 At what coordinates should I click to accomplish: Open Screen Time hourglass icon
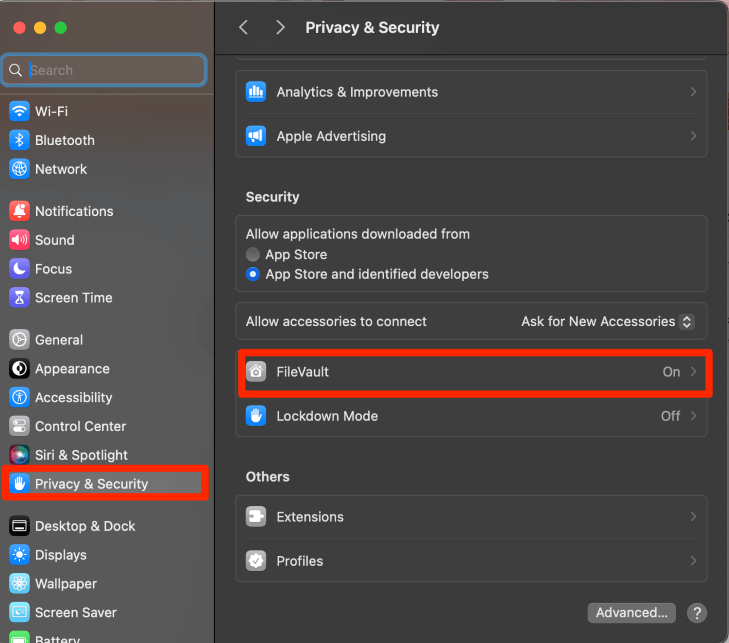[x=19, y=298]
